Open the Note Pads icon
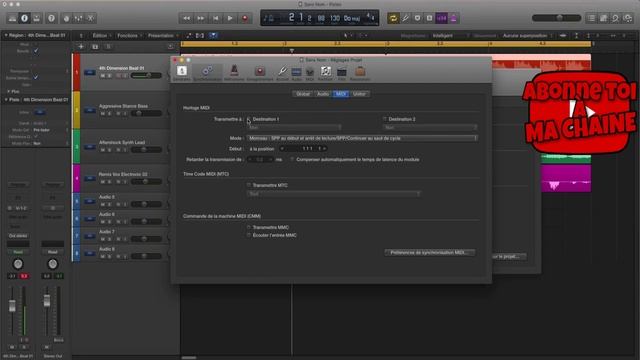The width and height of the screenshot is (640, 360). pos(603,18)
